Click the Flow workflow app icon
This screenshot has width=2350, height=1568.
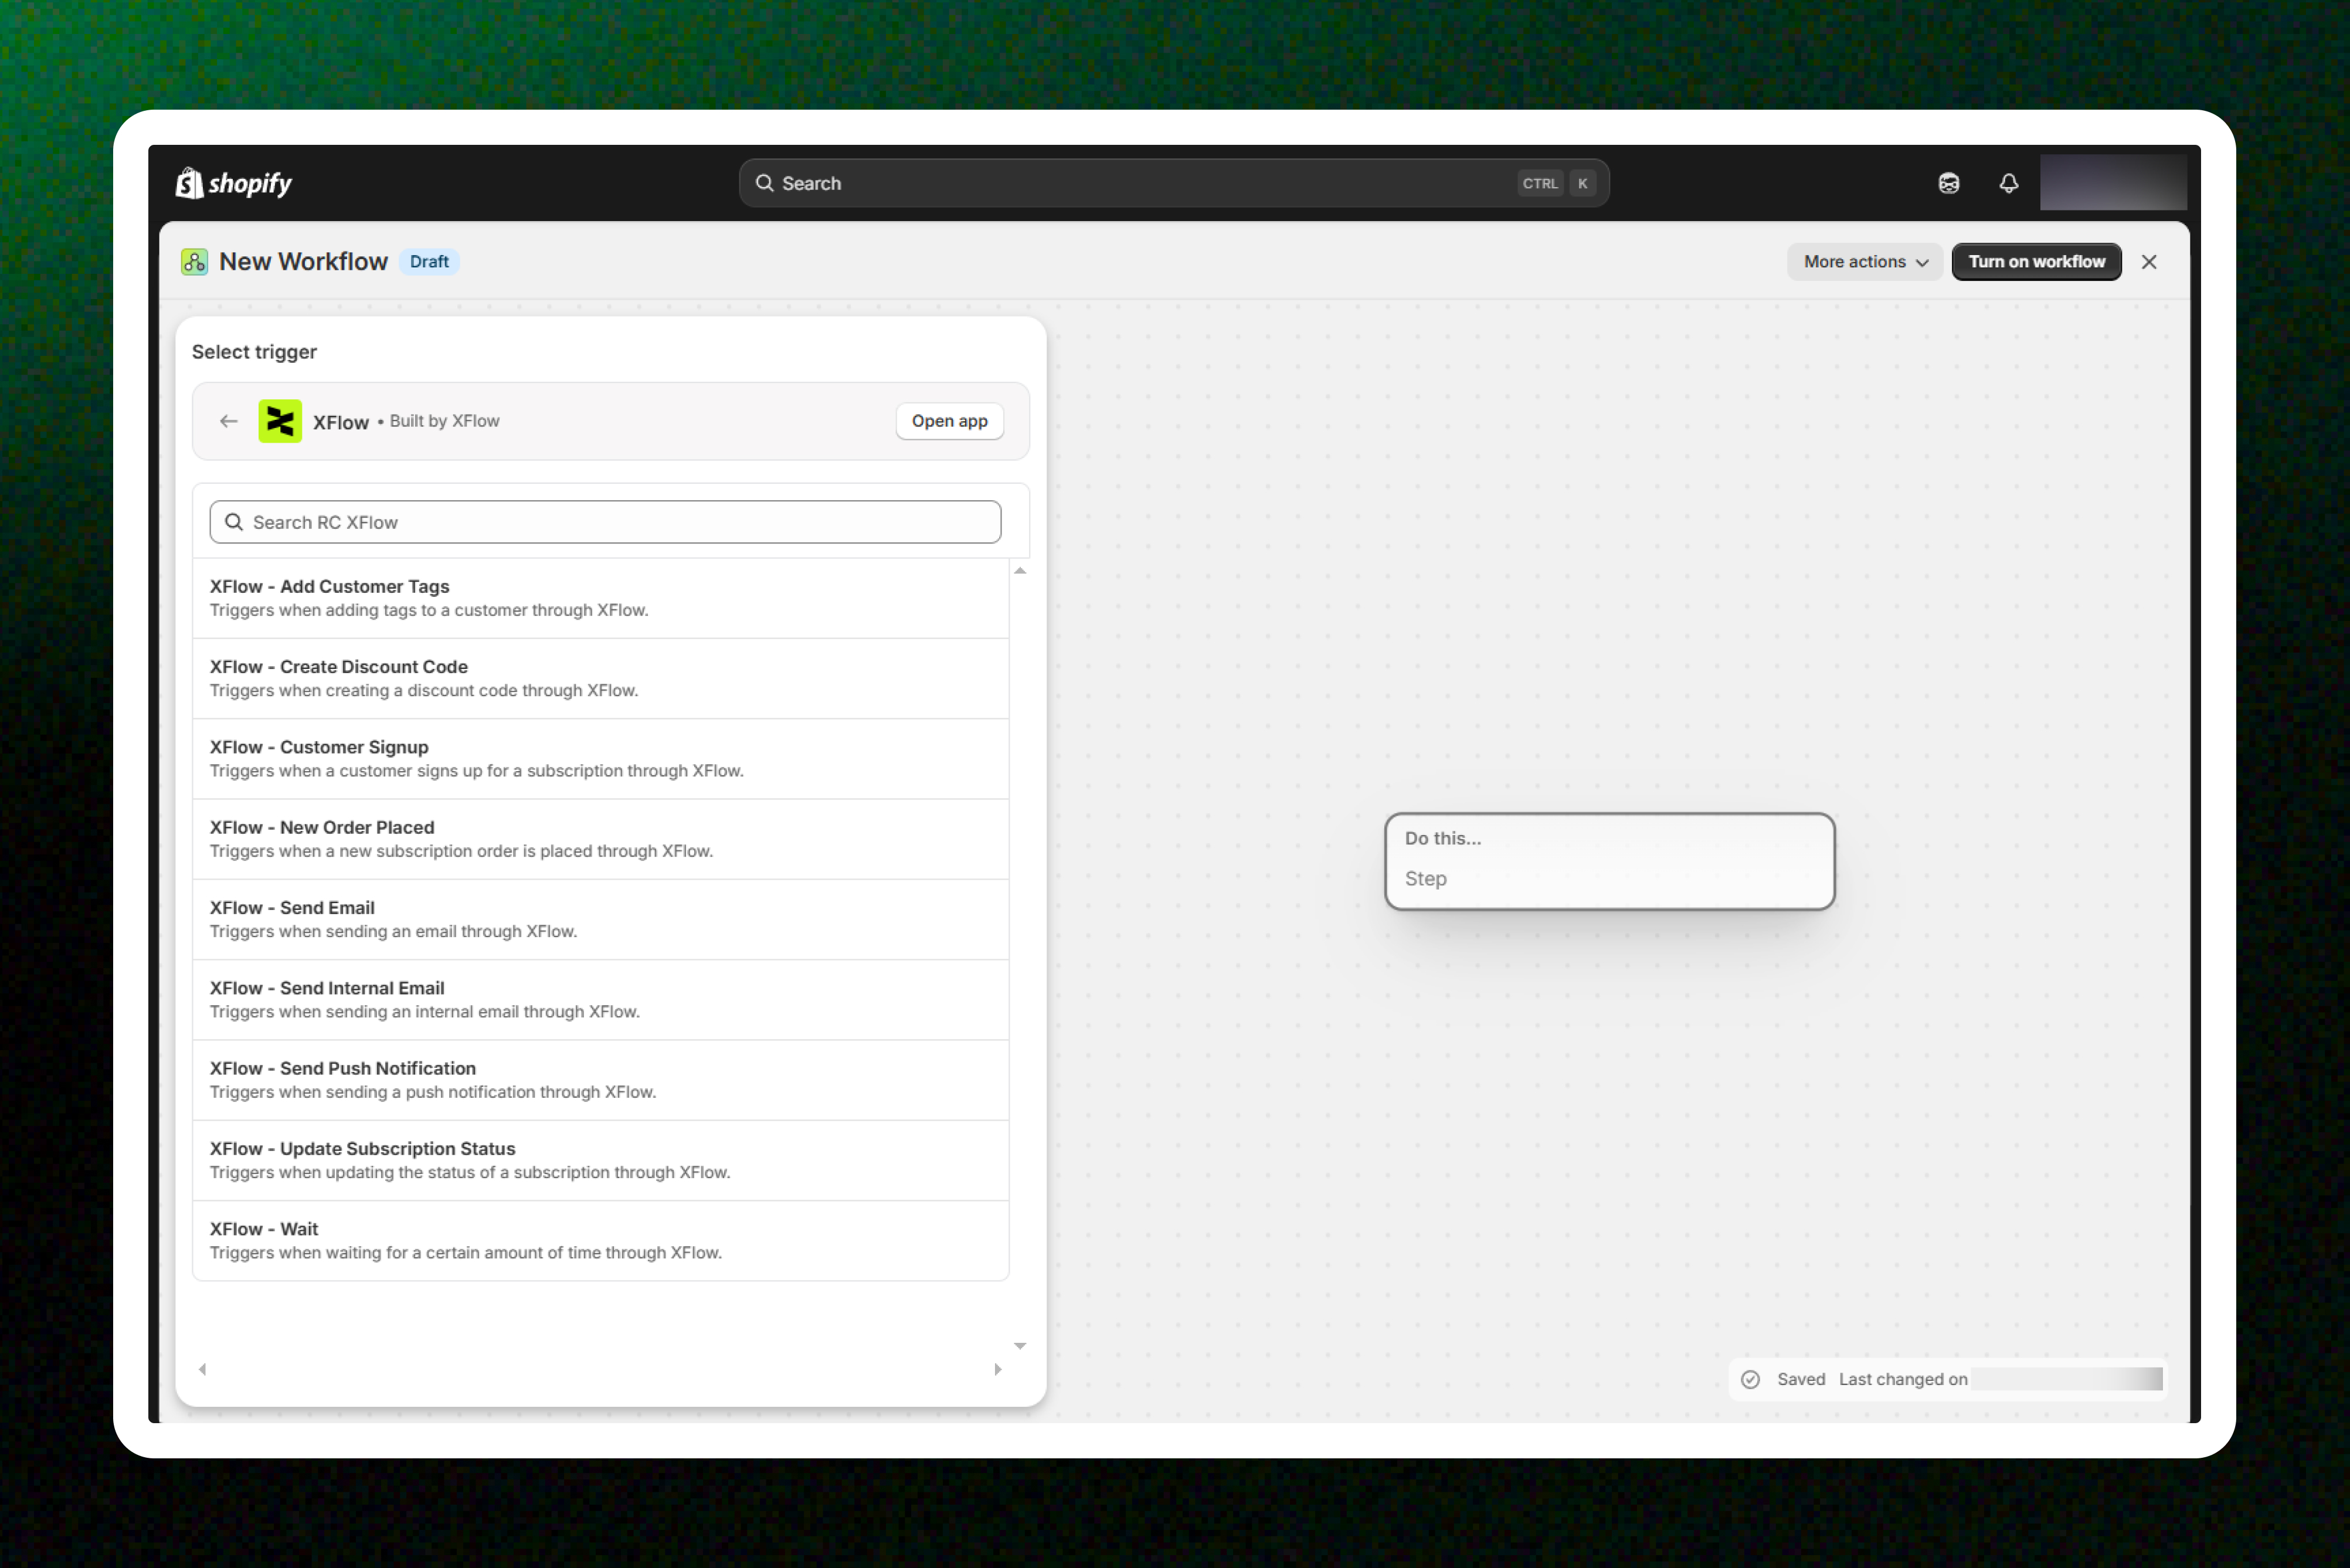(195, 262)
